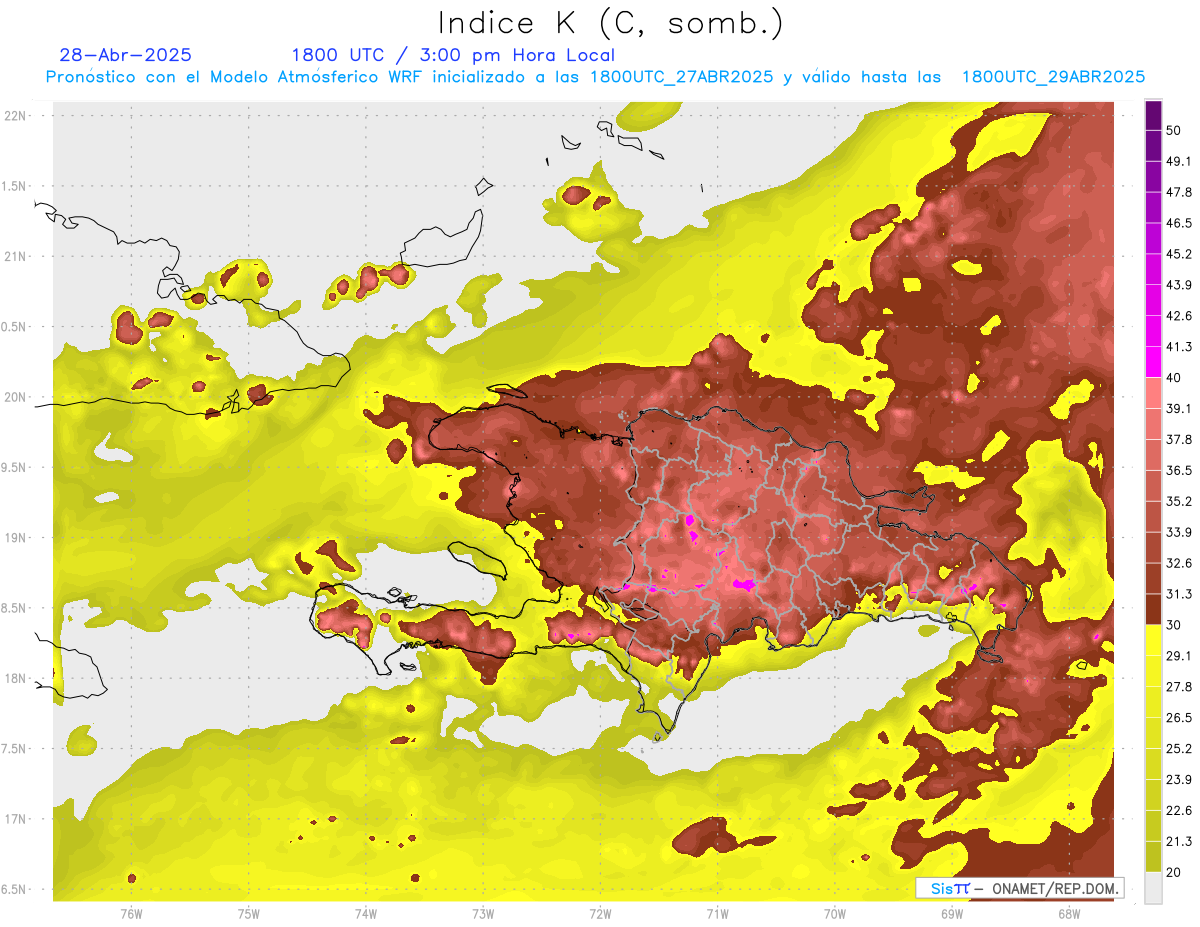Click the colorbar value "33.9"
The height and width of the screenshot is (927, 1200).
(1179, 532)
